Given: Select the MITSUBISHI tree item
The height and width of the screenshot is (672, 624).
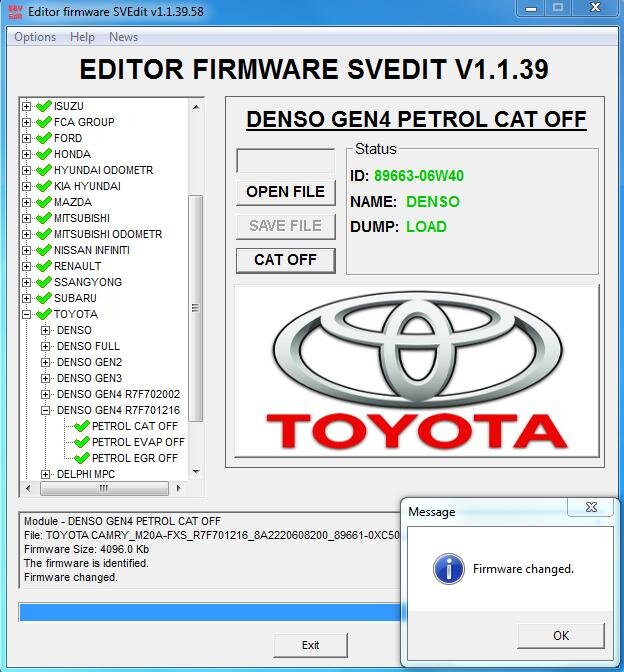Looking at the screenshot, I should (82, 218).
